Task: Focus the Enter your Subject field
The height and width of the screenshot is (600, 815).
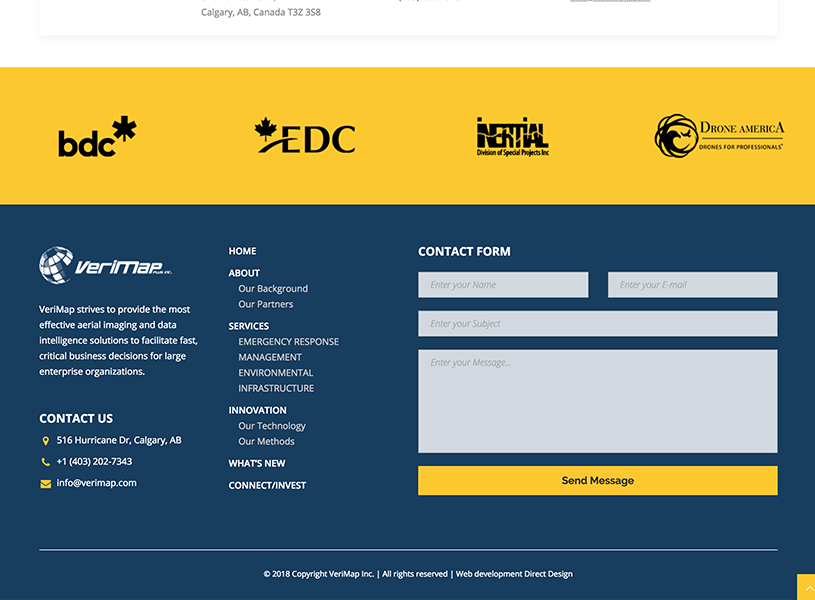Action: coord(598,323)
